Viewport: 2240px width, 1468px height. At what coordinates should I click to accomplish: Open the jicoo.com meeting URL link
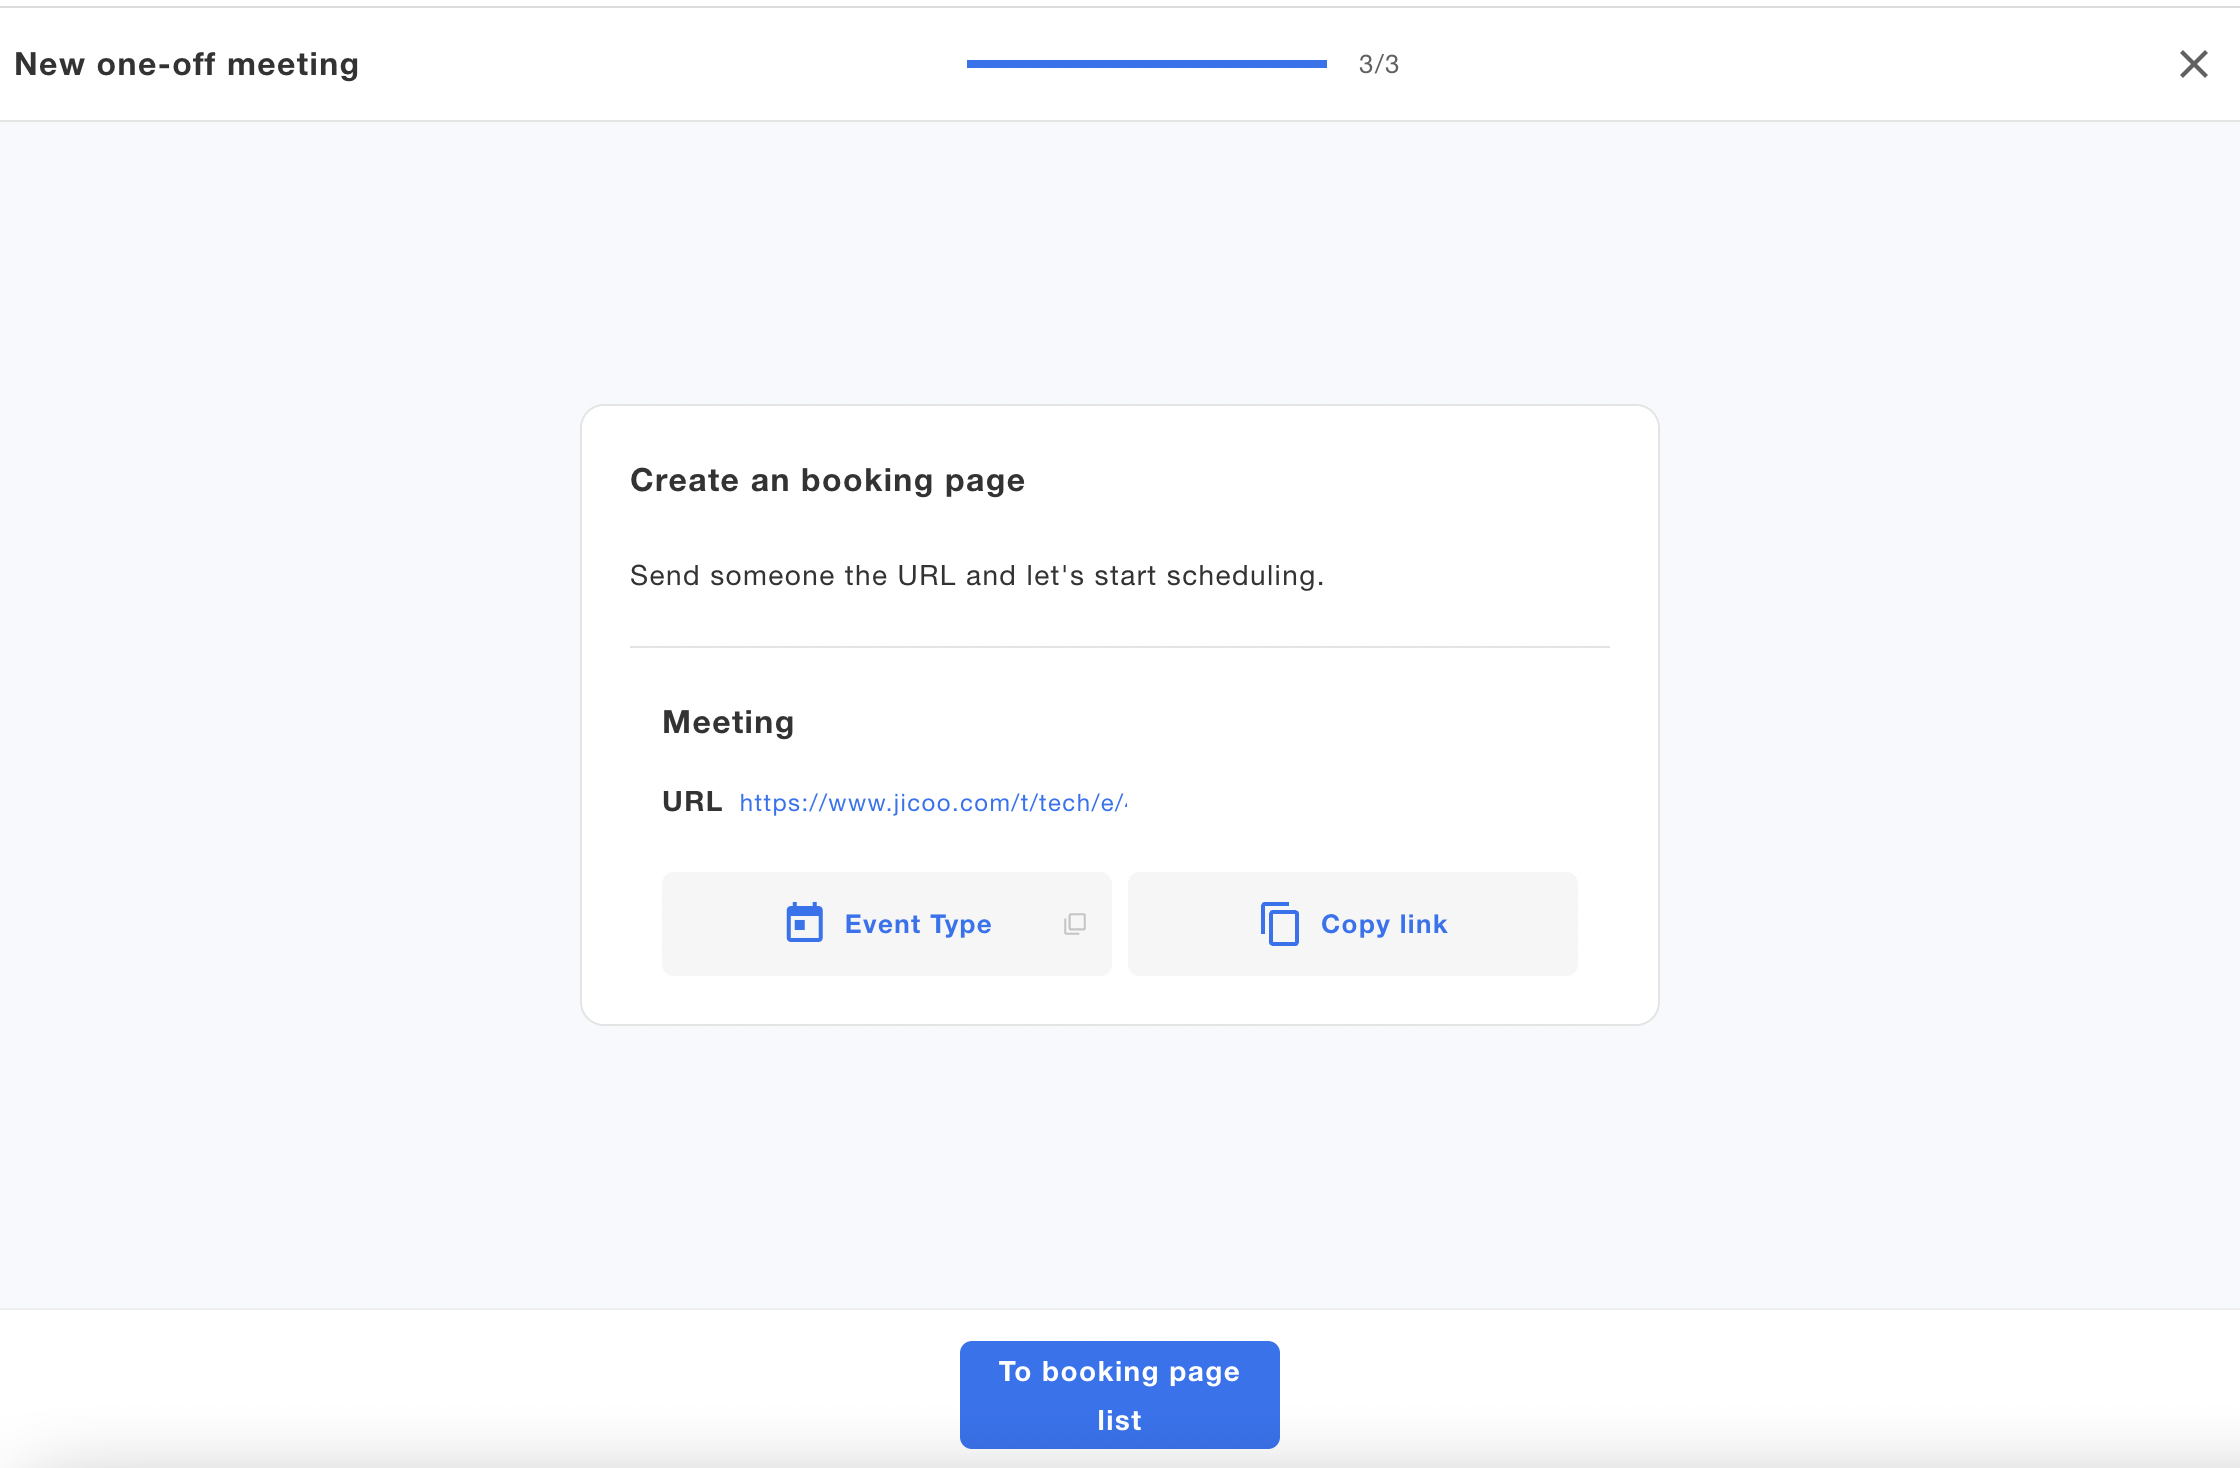tap(932, 803)
